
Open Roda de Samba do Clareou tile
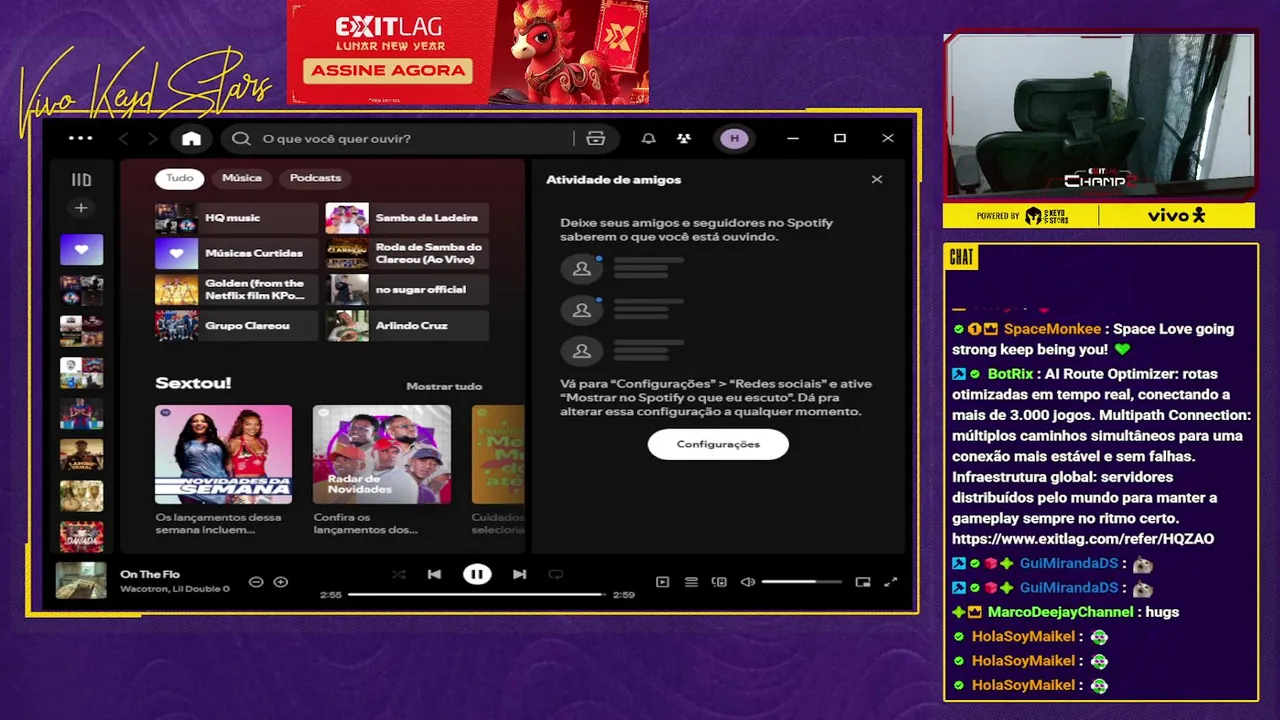(x=407, y=254)
